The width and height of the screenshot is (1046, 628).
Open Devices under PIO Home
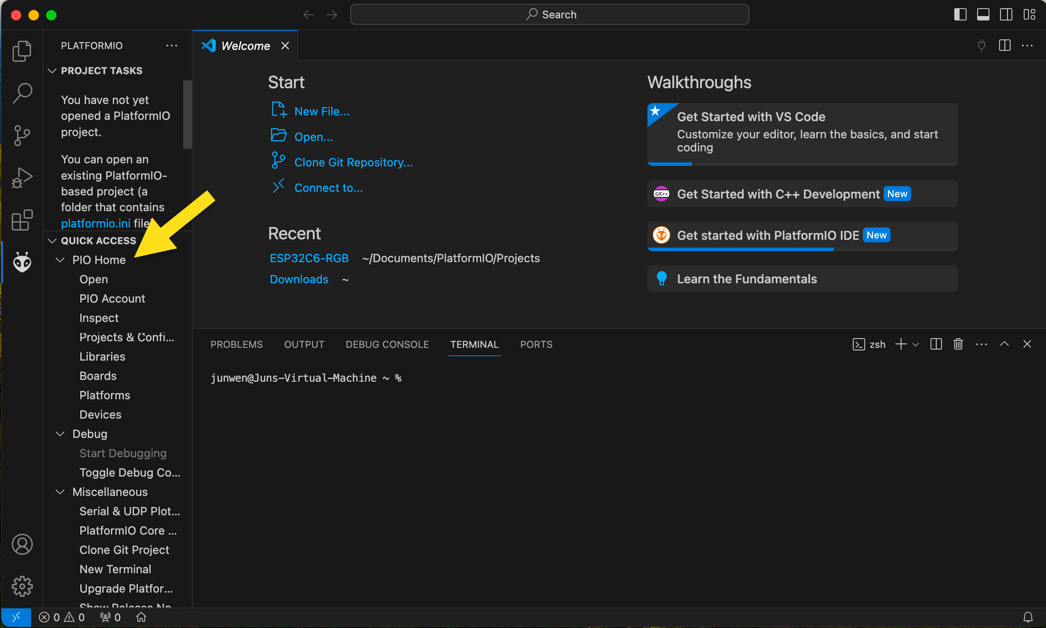(x=100, y=414)
